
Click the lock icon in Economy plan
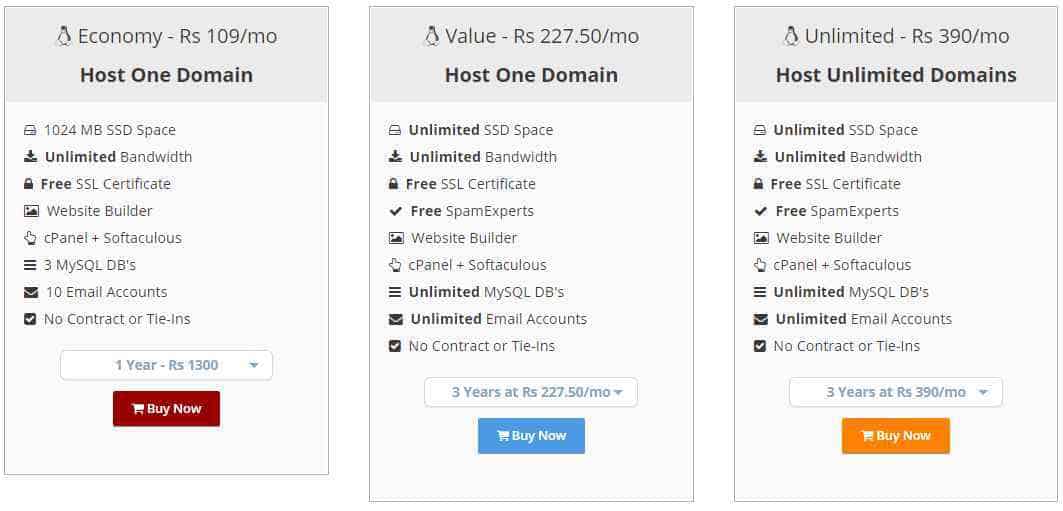click(28, 184)
